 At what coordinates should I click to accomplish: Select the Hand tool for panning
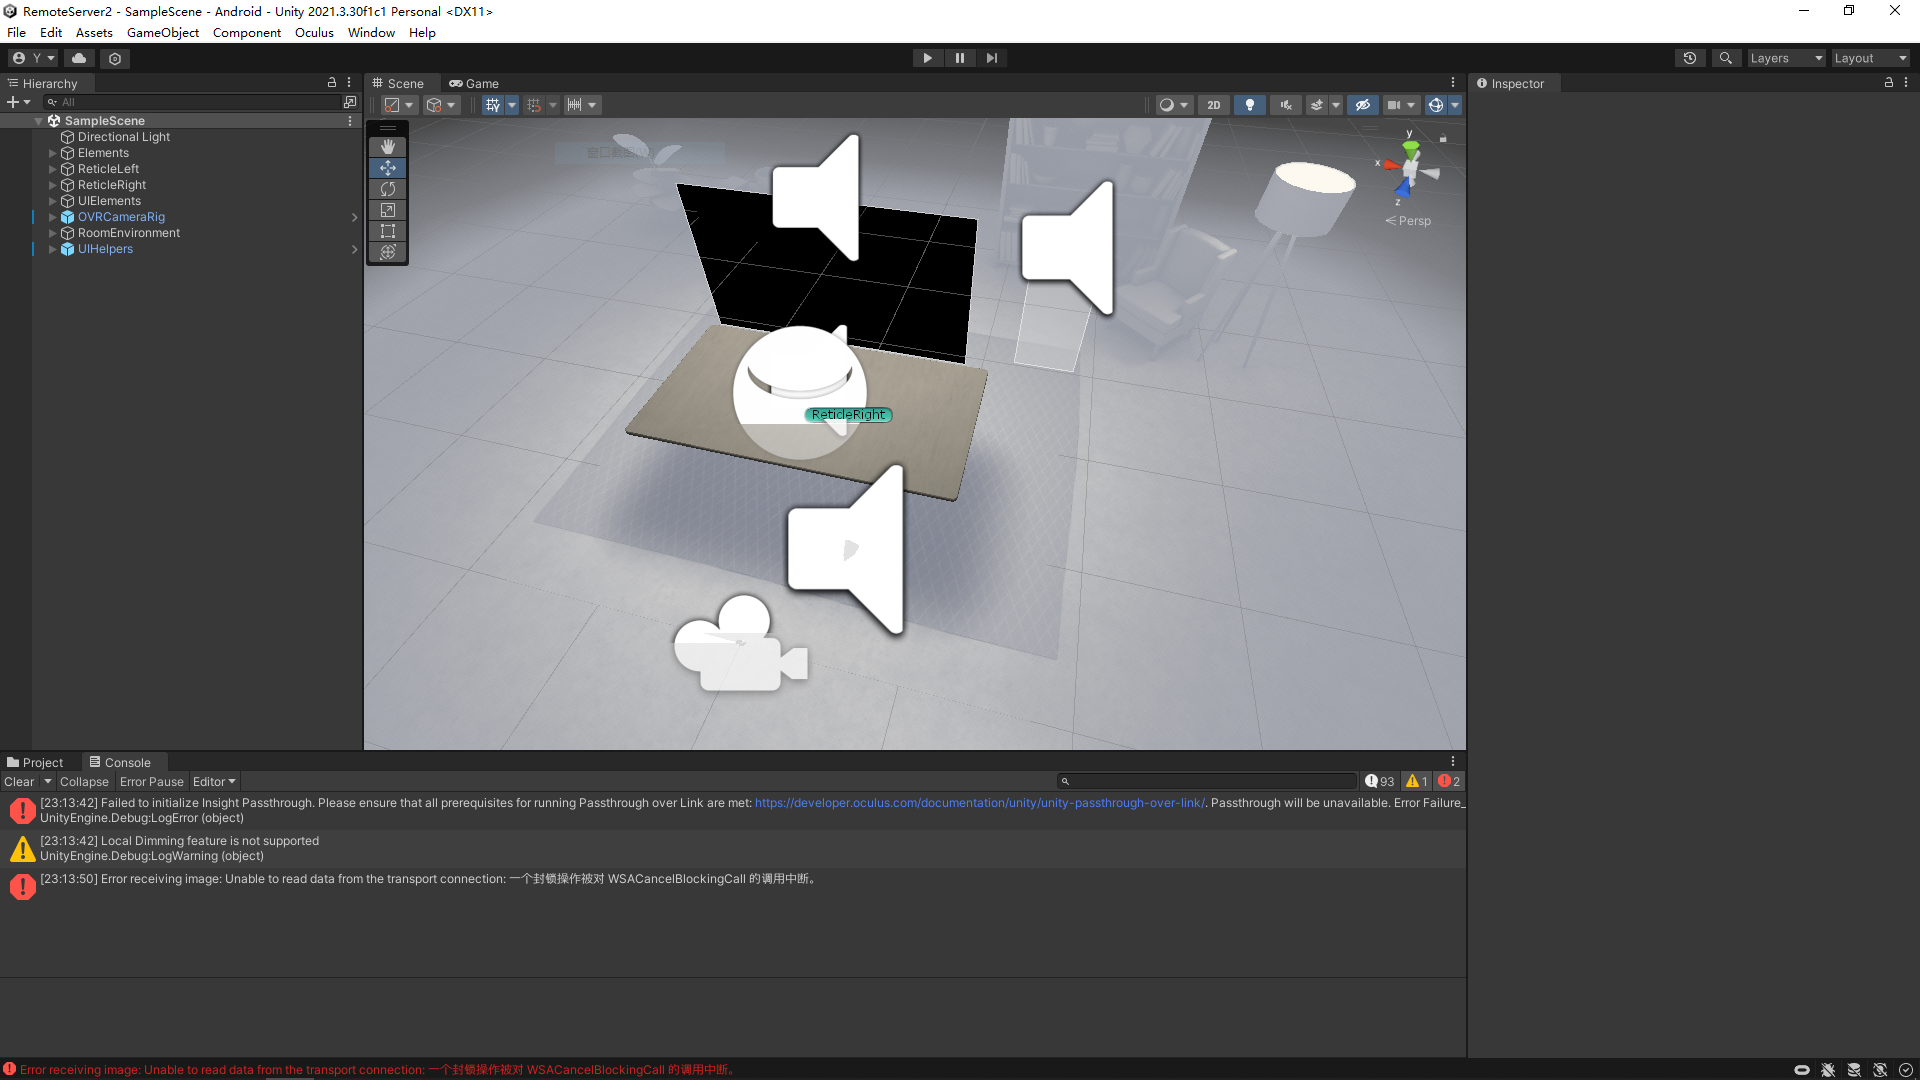coord(387,146)
